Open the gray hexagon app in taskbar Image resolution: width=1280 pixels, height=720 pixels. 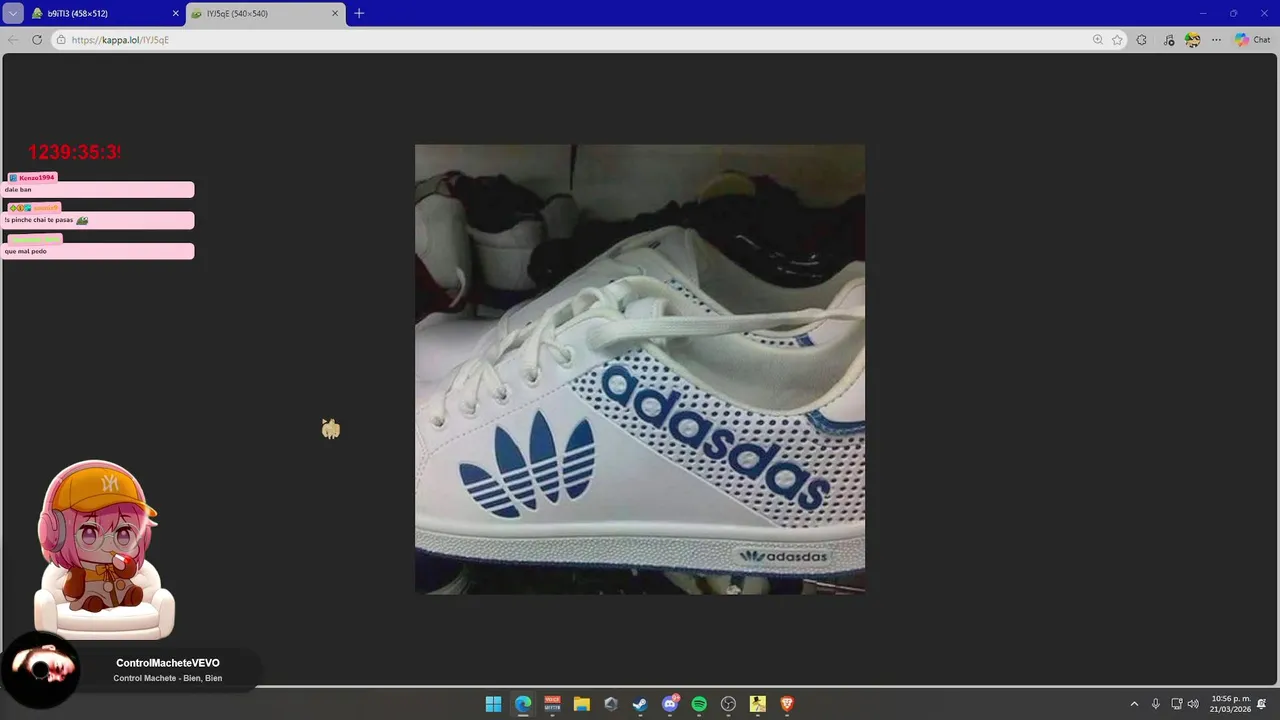[611, 704]
